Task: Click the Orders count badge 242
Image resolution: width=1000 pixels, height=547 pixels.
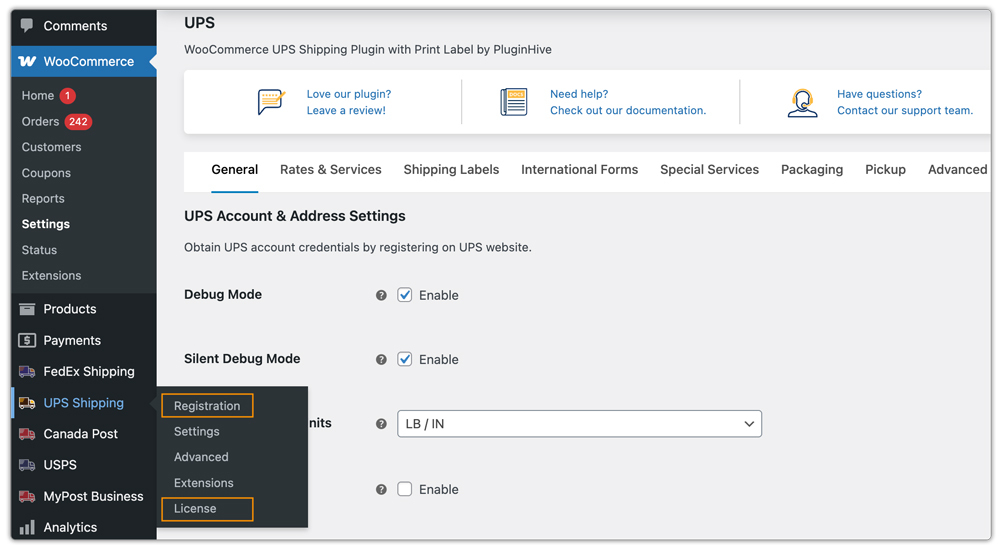Action: click(x=78, y=122)
